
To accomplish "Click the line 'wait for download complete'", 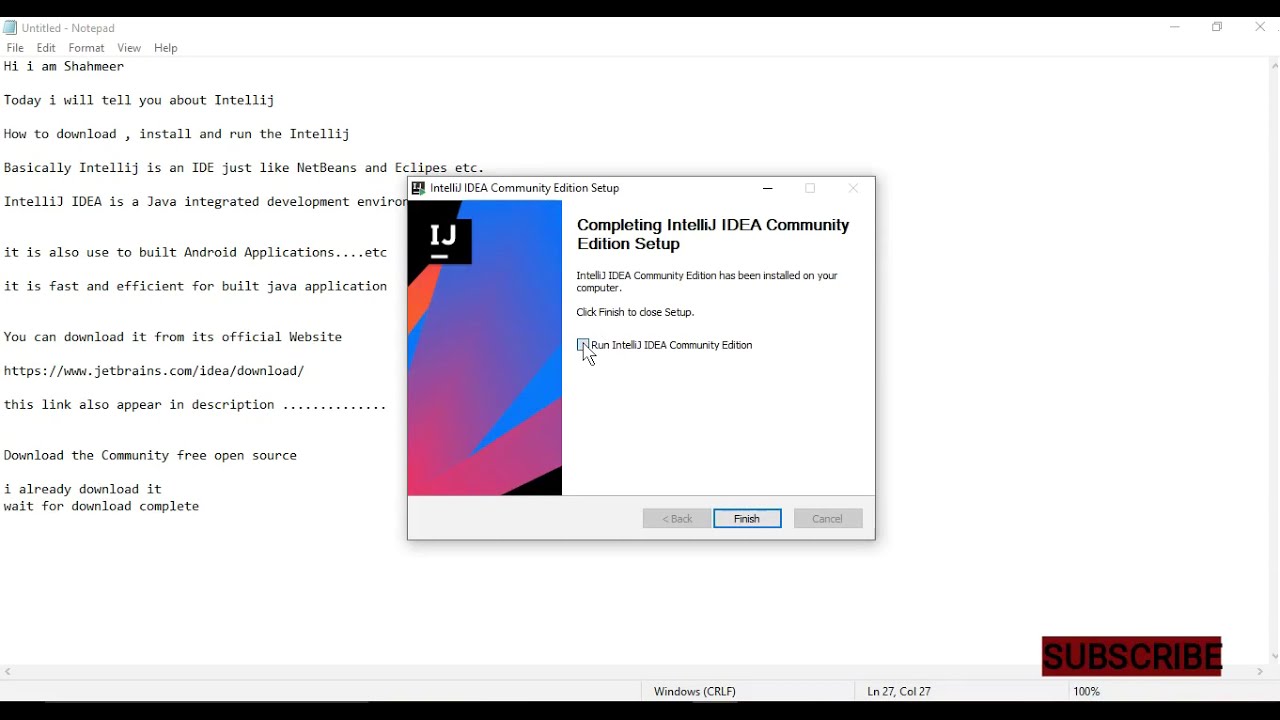I will point(102,507).
